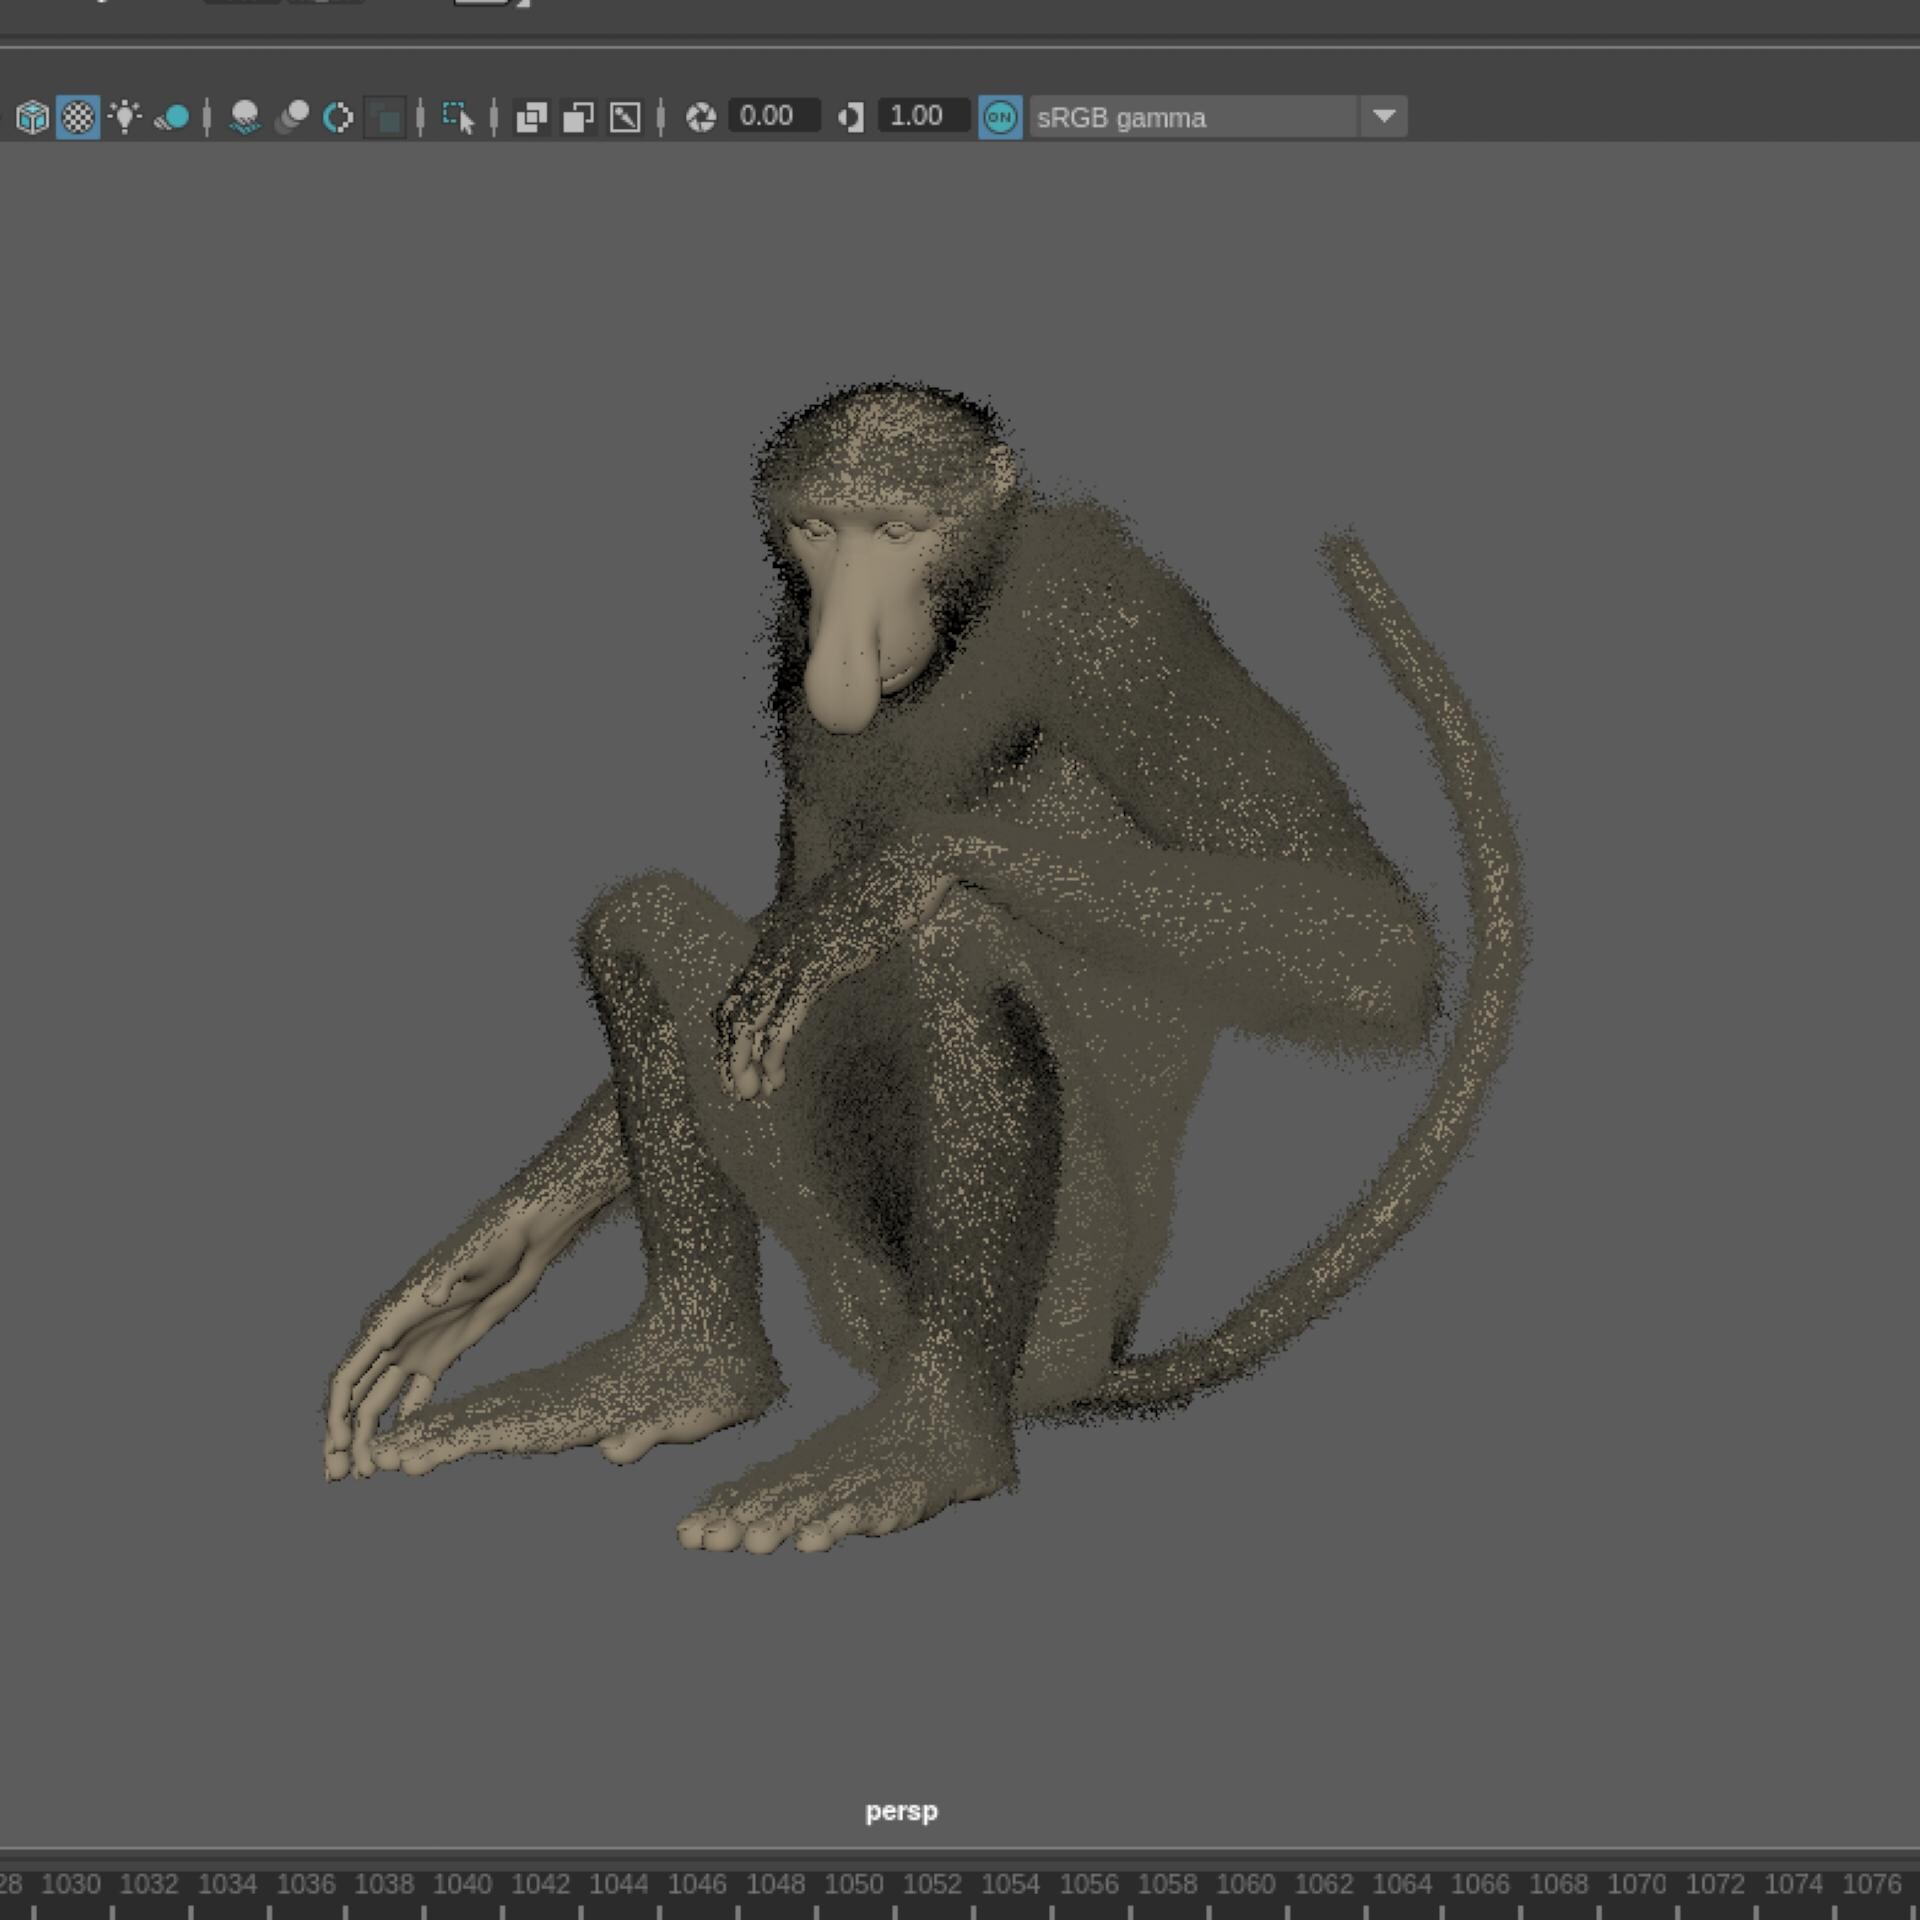Toggle XRay joints icon

tap(625, 117)
